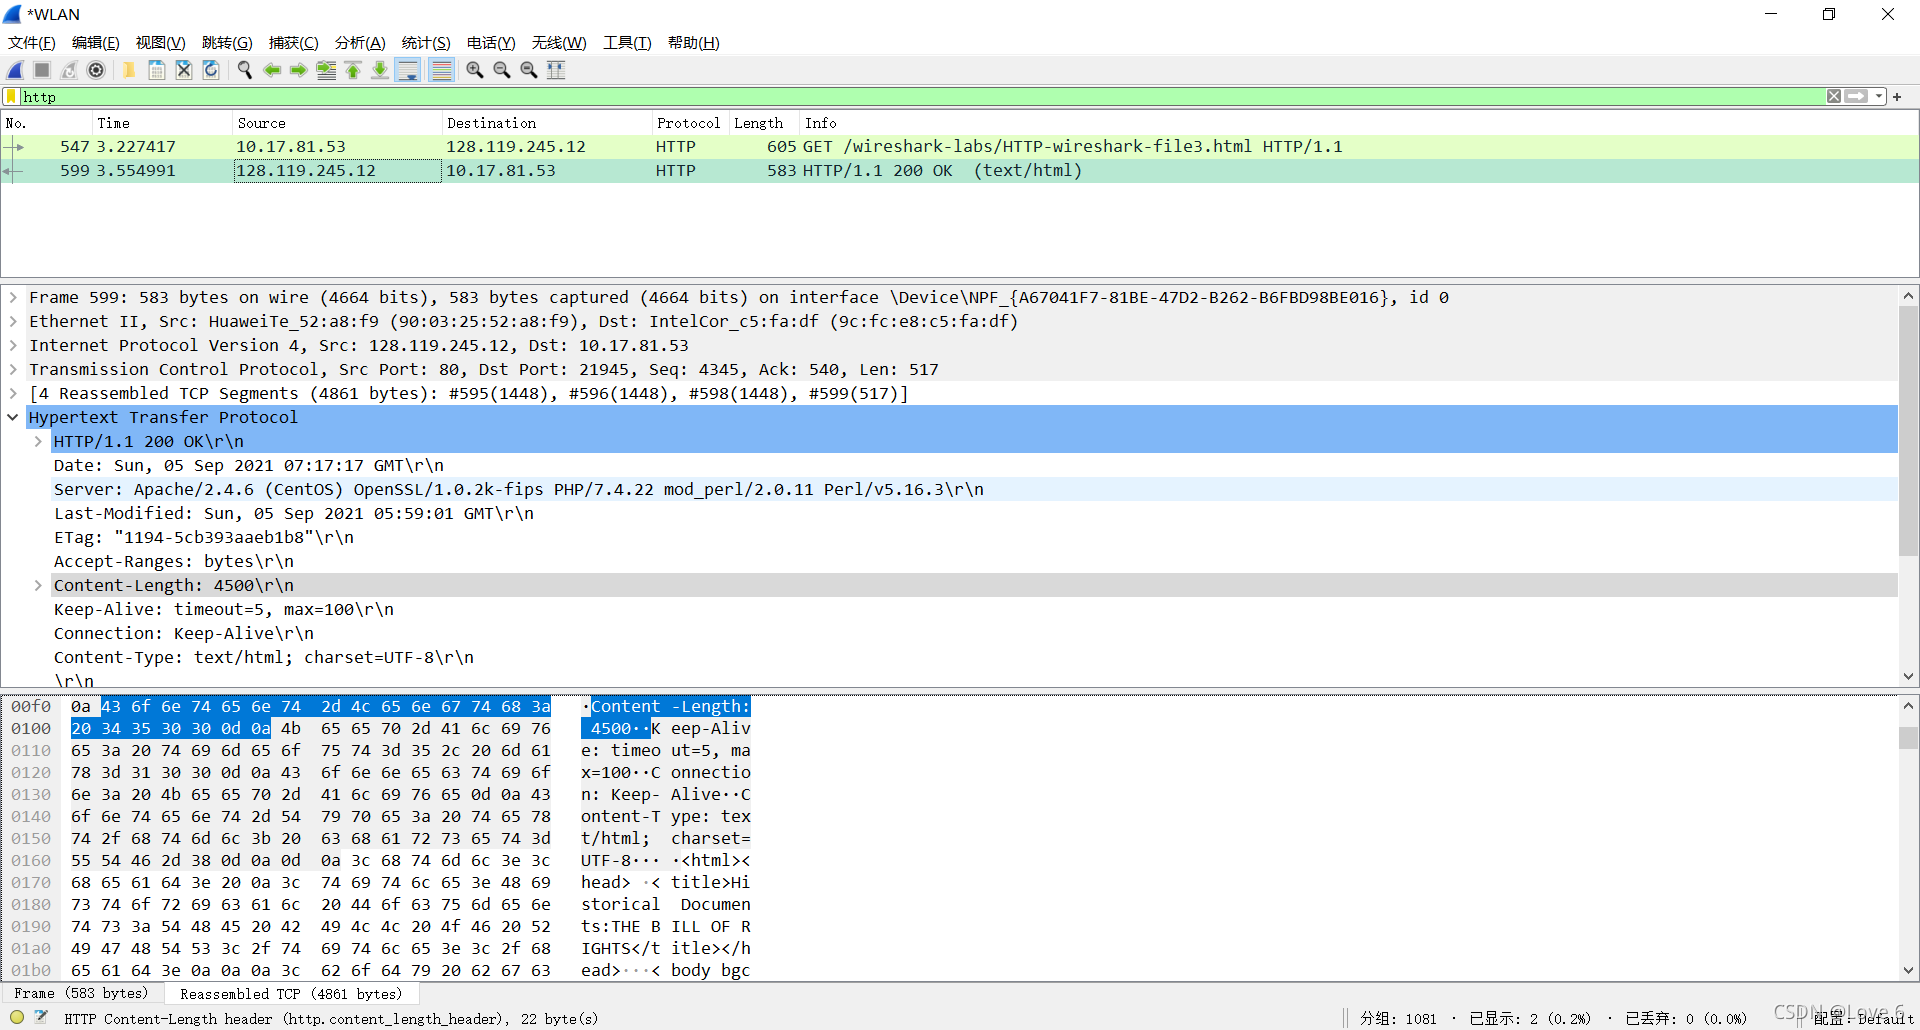This screenshot has width=1920, height=1030.
Task: Expand the Ethernet II section
Action: (13, 322)
